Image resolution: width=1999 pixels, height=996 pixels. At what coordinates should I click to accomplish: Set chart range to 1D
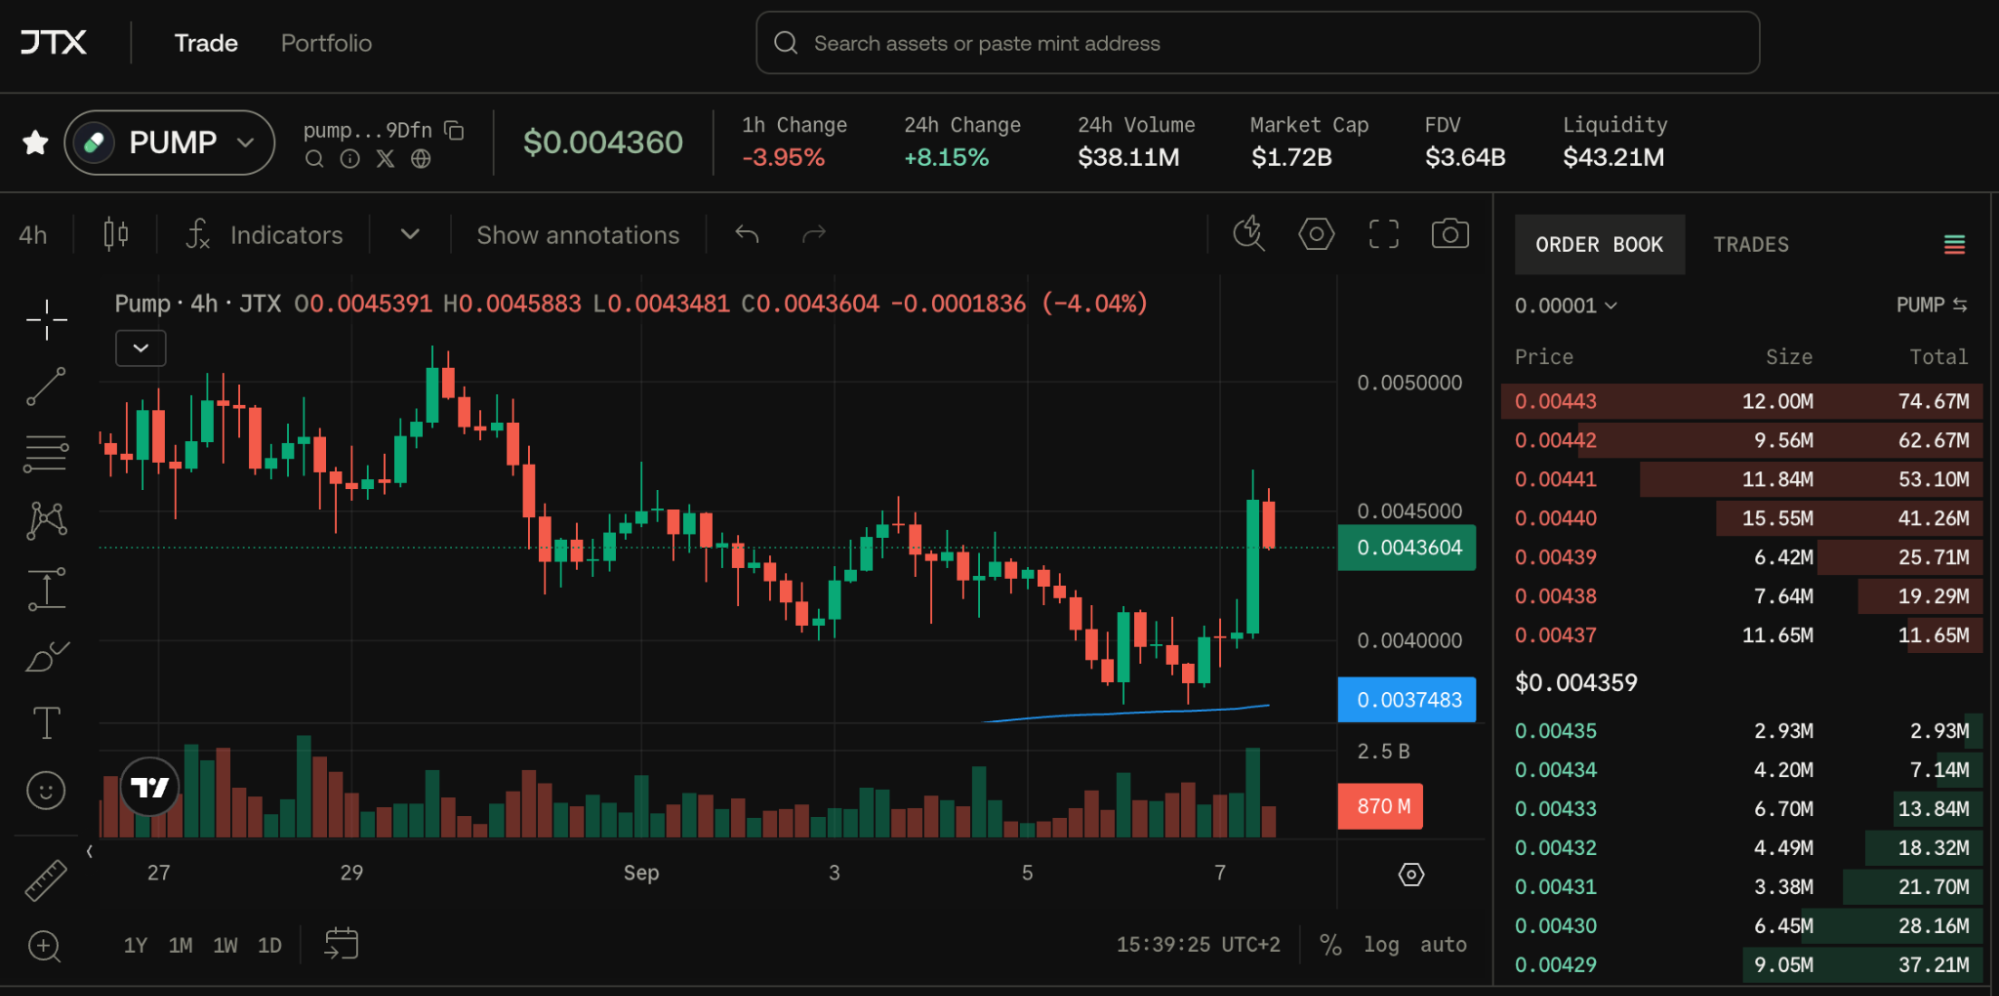pos(270,945)
